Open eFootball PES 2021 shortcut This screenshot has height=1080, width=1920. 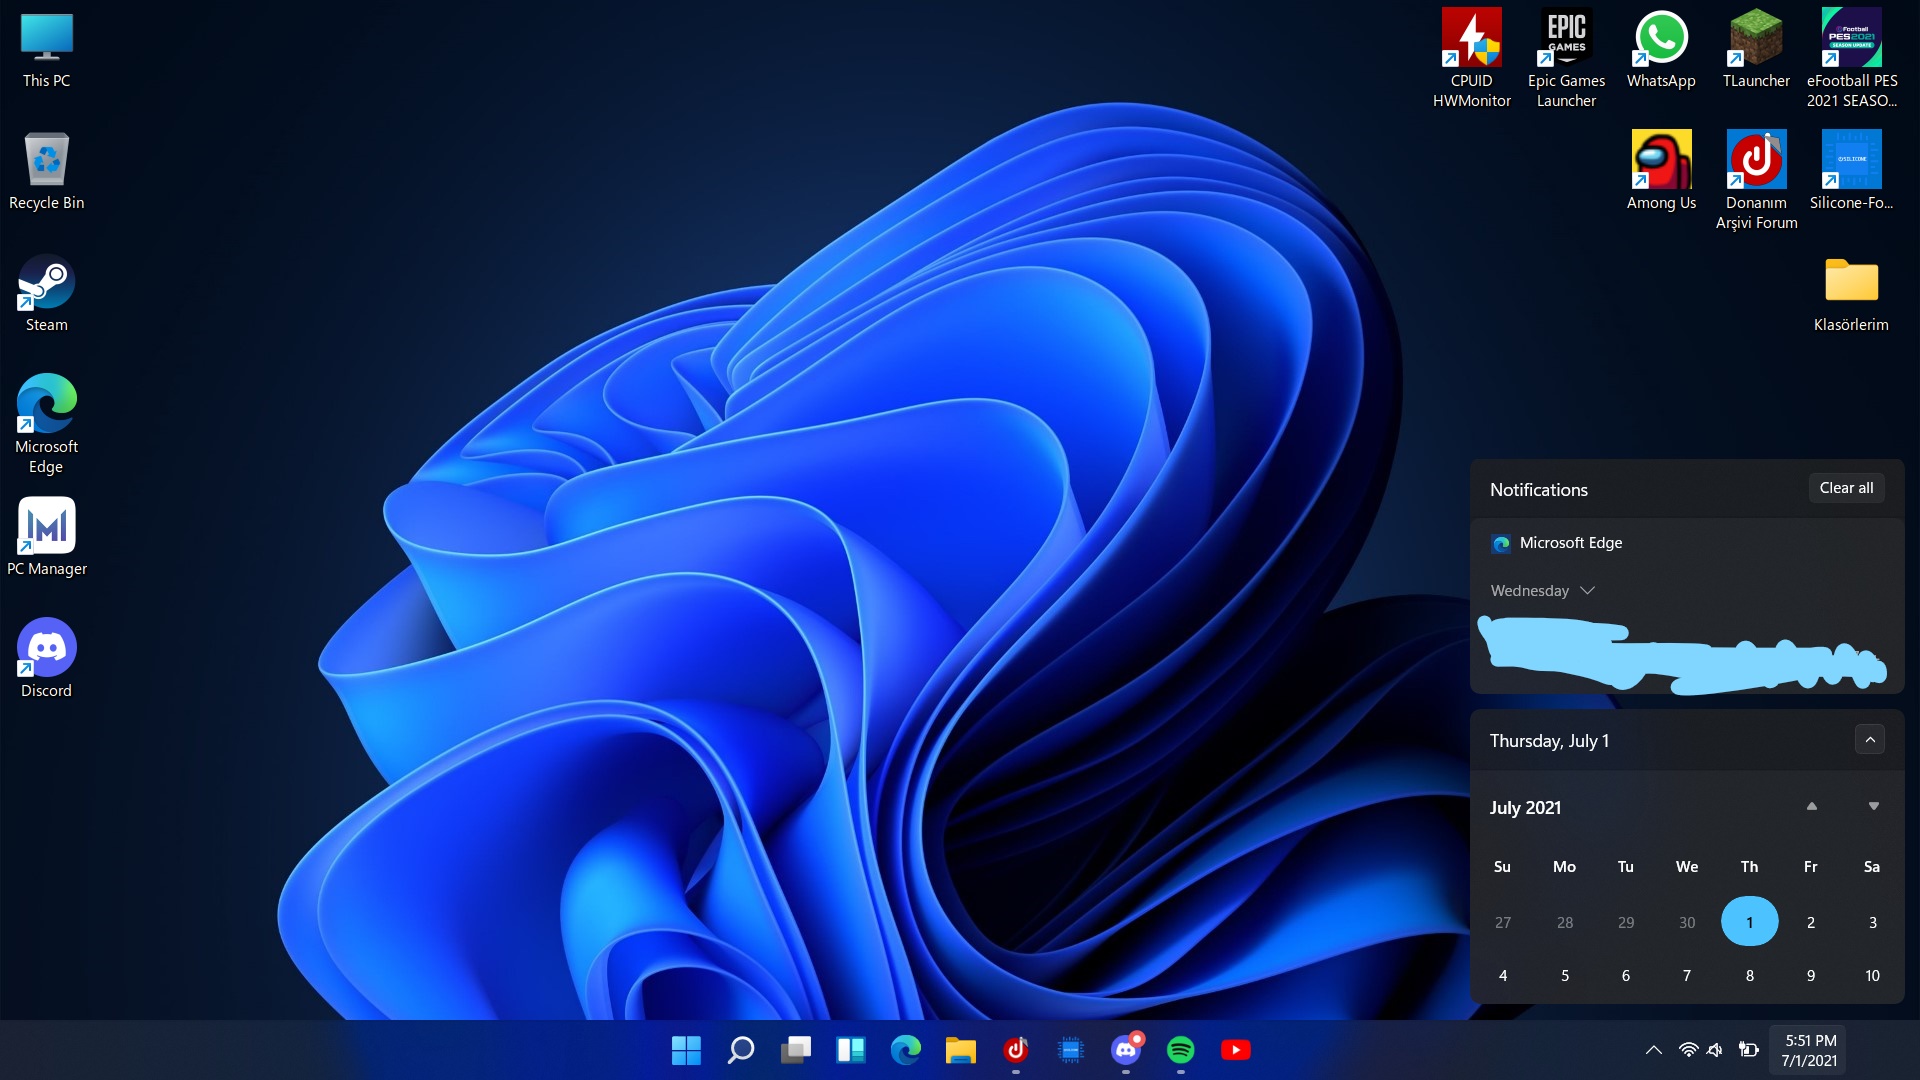[1852, 58]
